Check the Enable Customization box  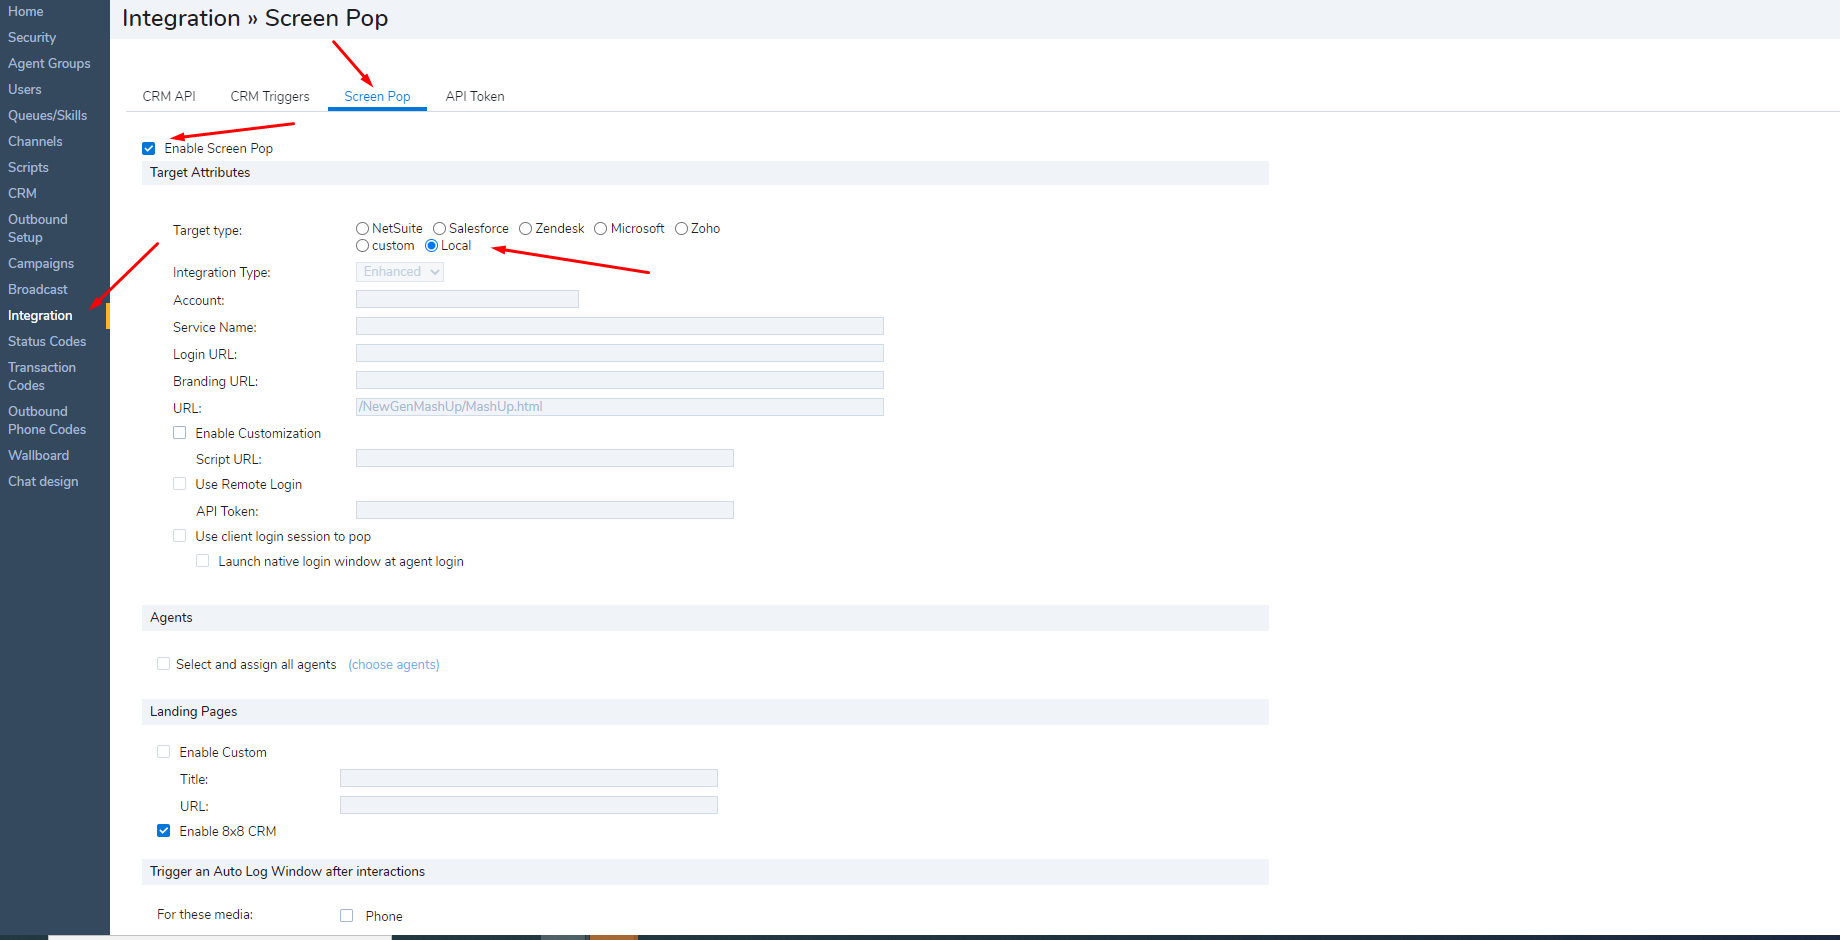click(x=180, y=433)
